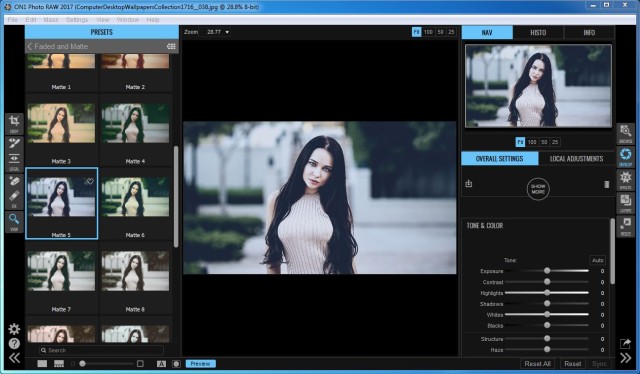Screen dimensions: 640x374
Task: Select the Crop tool
Action: [14, 123]
